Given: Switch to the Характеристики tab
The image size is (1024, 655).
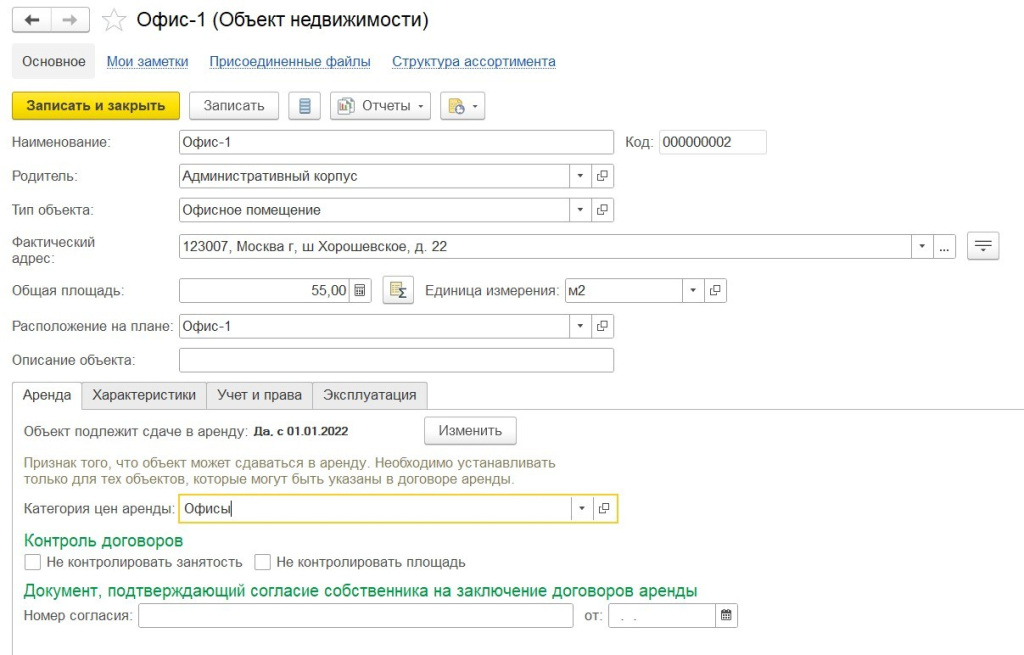Looking at the screenshot, I should point(144,395).
